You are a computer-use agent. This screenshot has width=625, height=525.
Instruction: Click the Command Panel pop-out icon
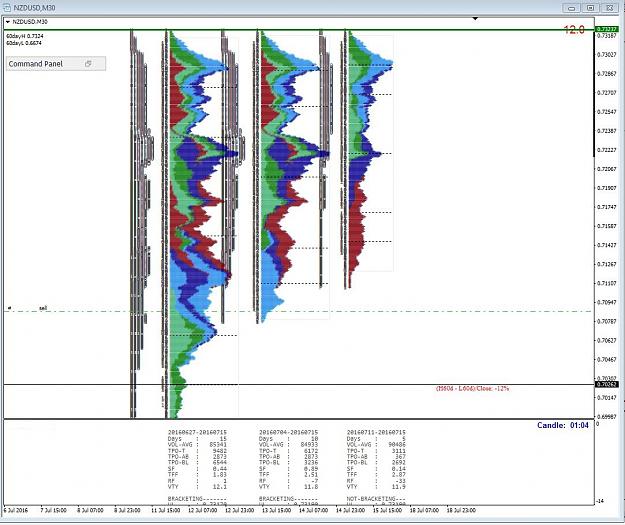(88, 63)
